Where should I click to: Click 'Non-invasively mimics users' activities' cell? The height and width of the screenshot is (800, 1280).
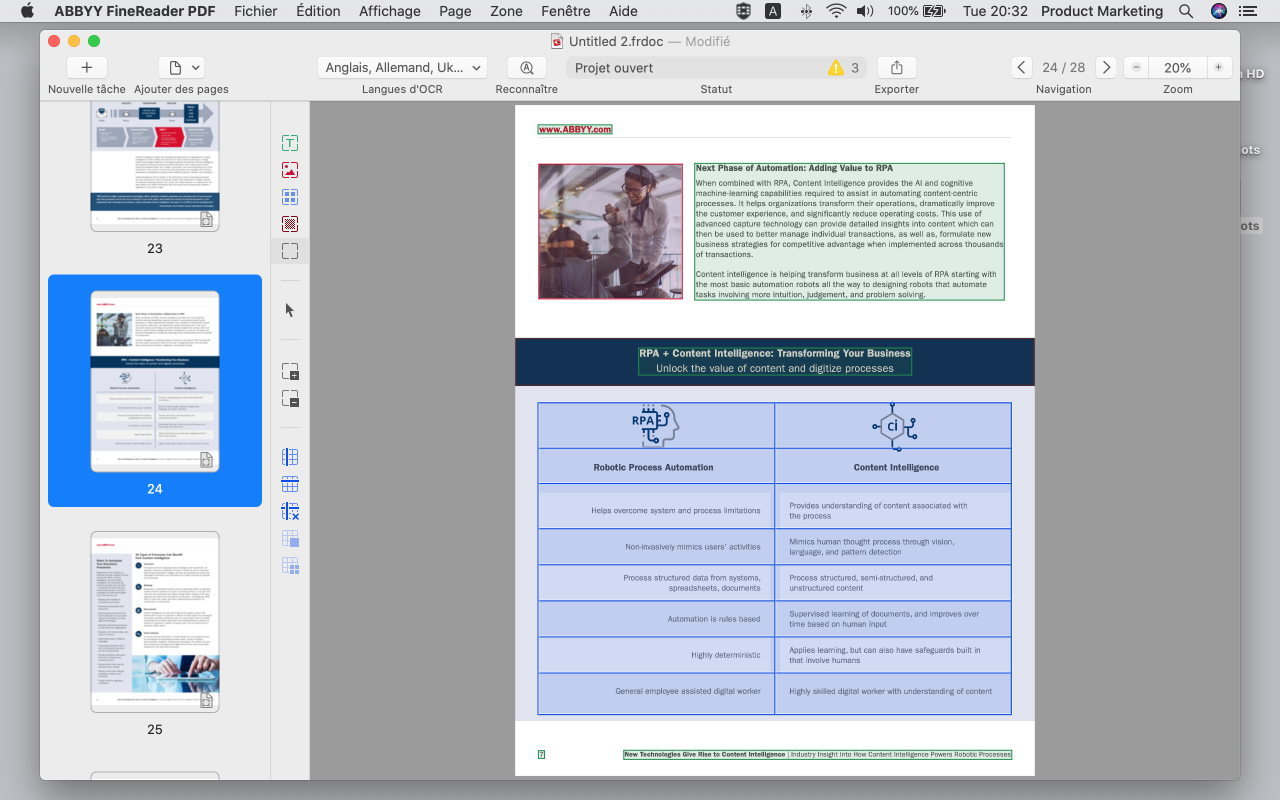[656, 547]
